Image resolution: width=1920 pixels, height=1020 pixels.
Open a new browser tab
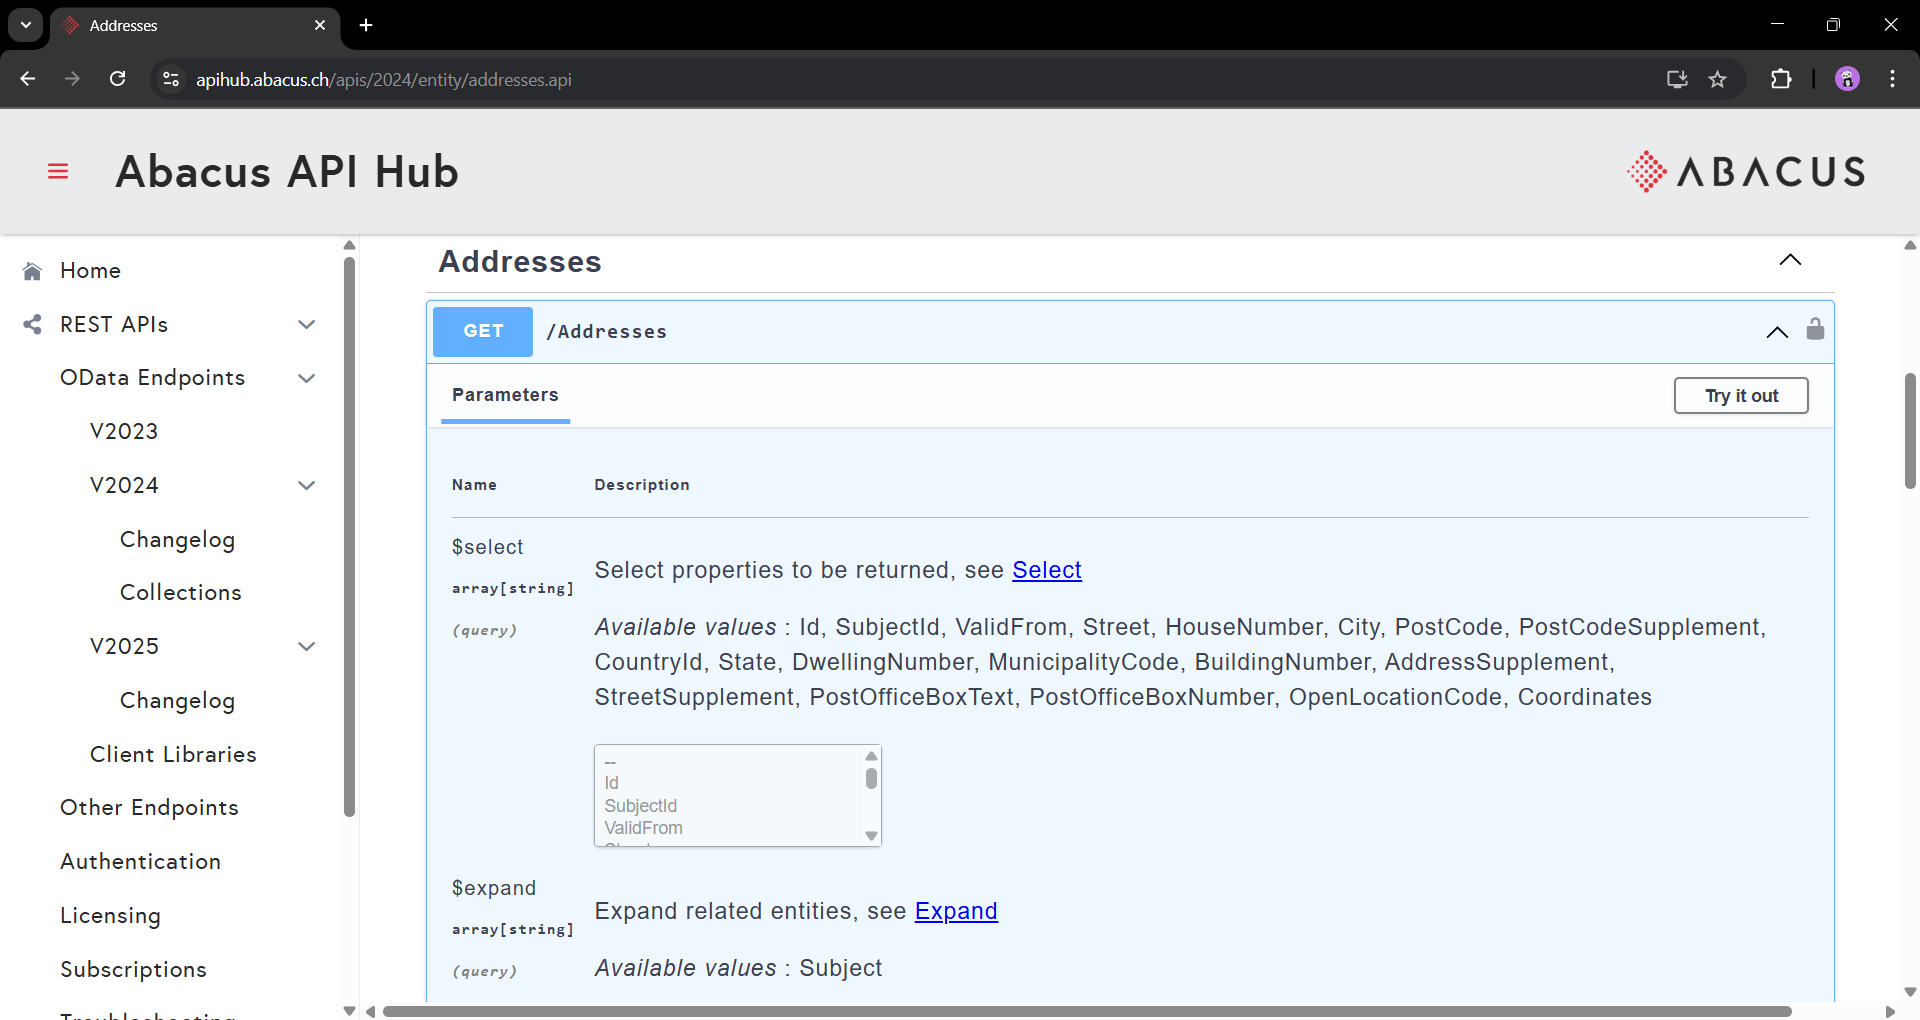click(366, 25)
